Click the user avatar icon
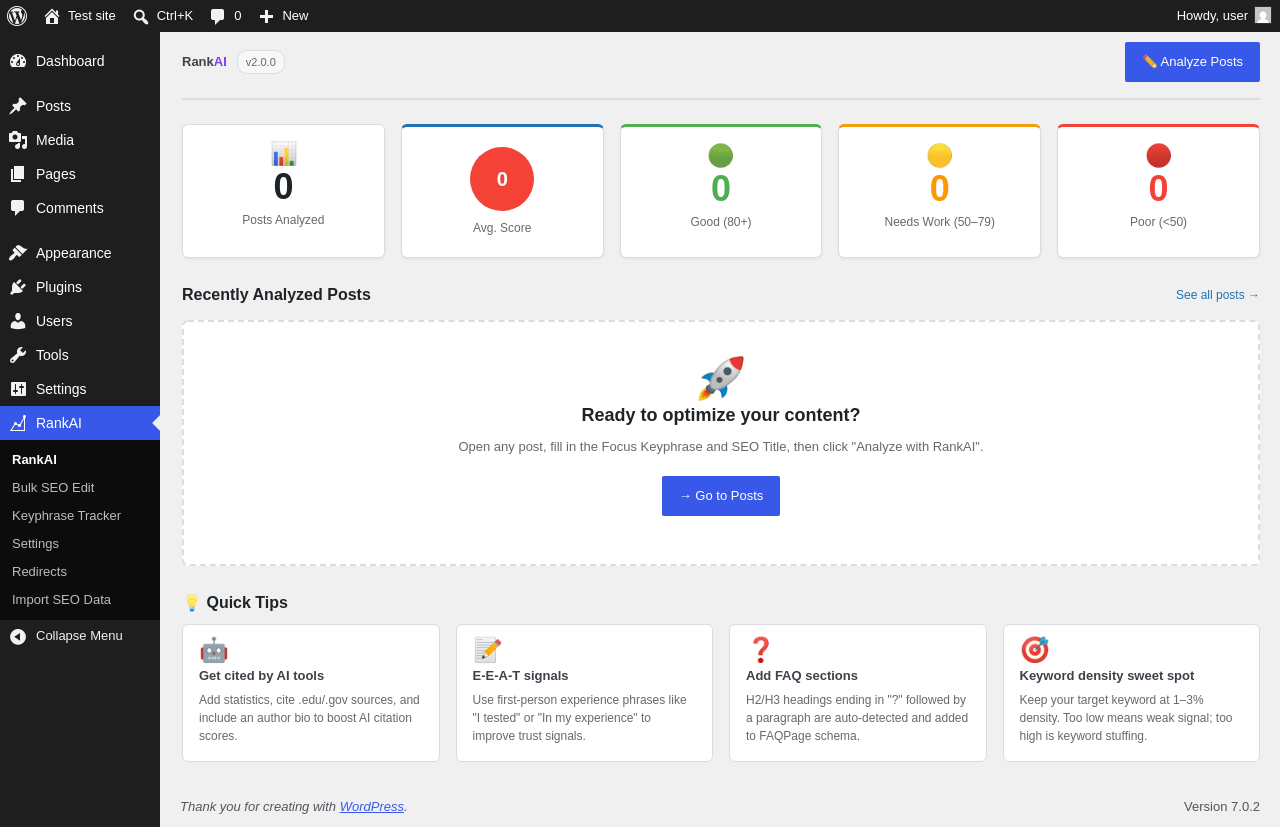The height and width of the screenshot is (827, 1280). click(1263, 15)
